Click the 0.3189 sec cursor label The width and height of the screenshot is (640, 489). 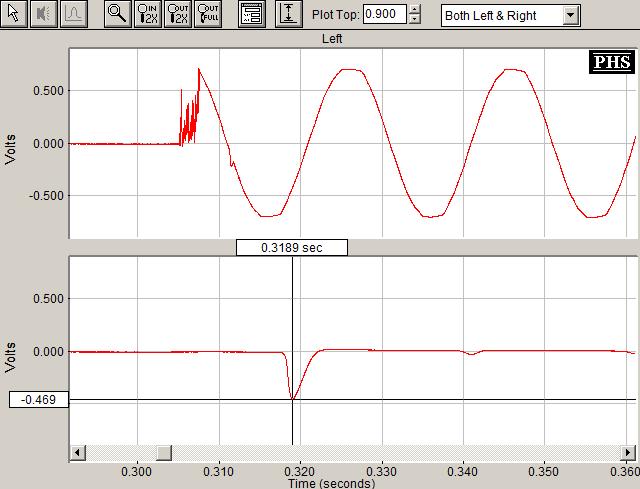pyautogui.click(x=292, y=248)
